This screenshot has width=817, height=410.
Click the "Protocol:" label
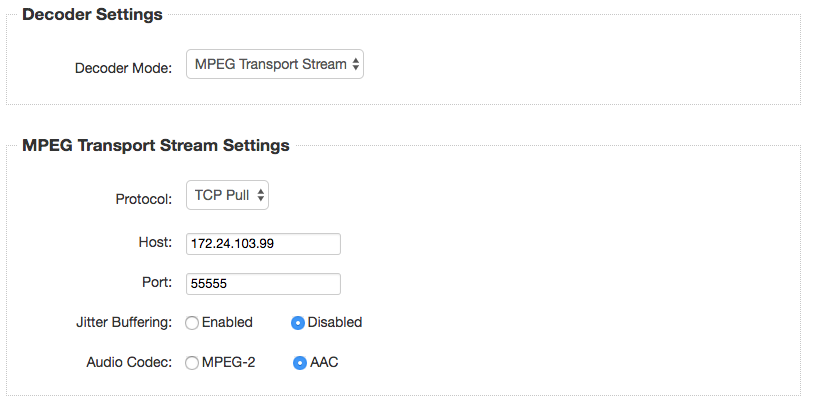click(x=144, y=199)
